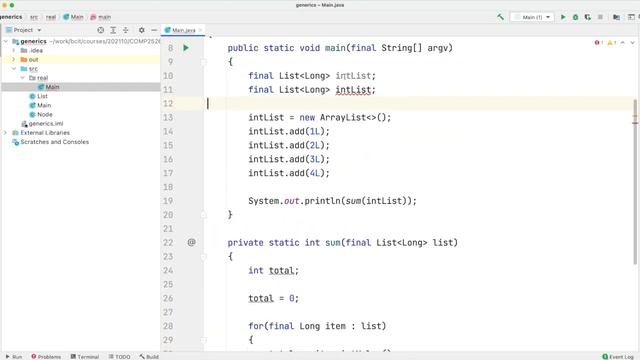Select the highlighted Main class under real
Viewport: 640px width, 360px height.
pyautogui.click(x=52, y=87)
